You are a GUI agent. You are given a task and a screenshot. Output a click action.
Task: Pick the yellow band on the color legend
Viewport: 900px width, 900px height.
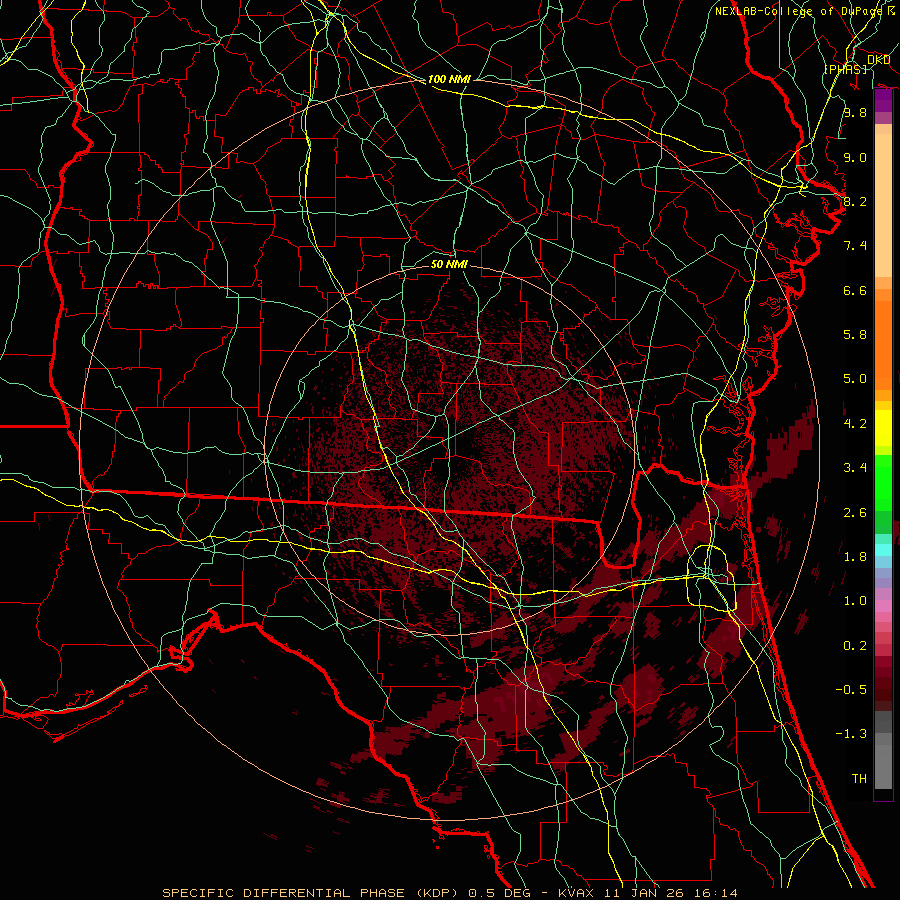coord(883,428)
